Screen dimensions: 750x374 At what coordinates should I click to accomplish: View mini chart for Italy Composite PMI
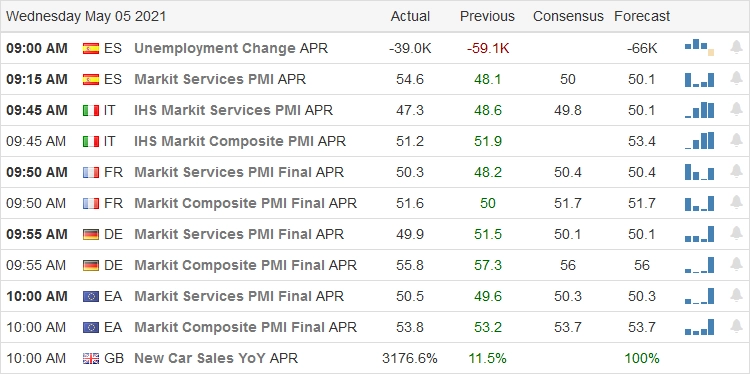pyautogui.click(x=699, y=141)
